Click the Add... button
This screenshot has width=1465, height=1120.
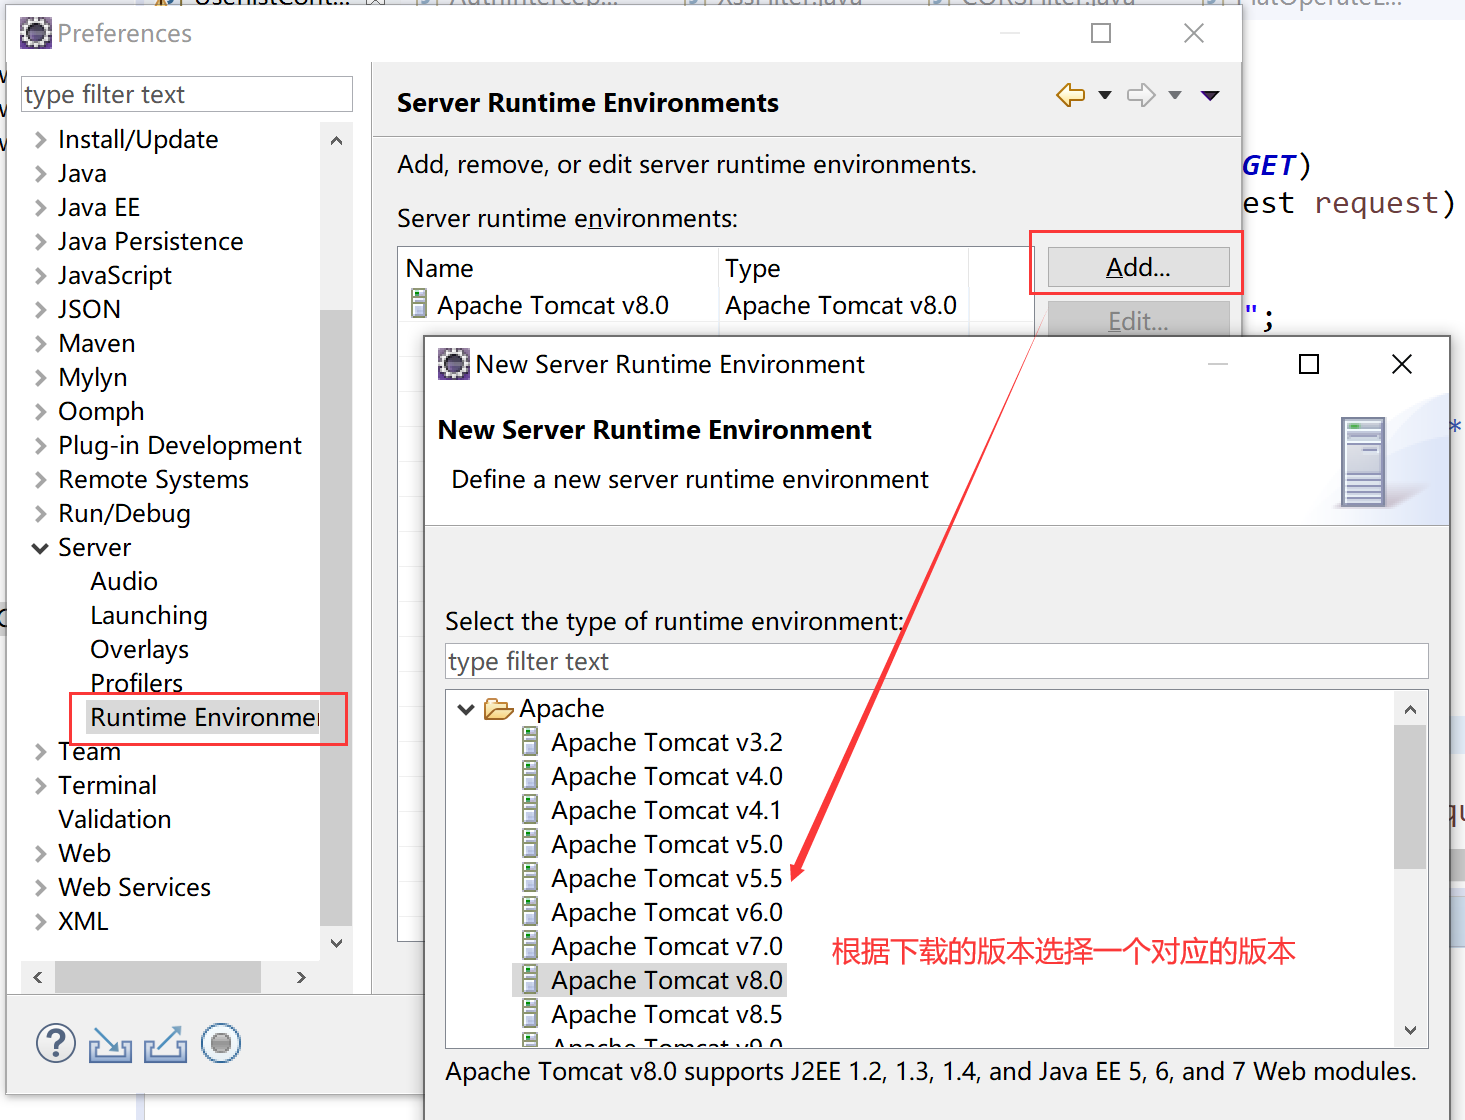(1138, 267)
